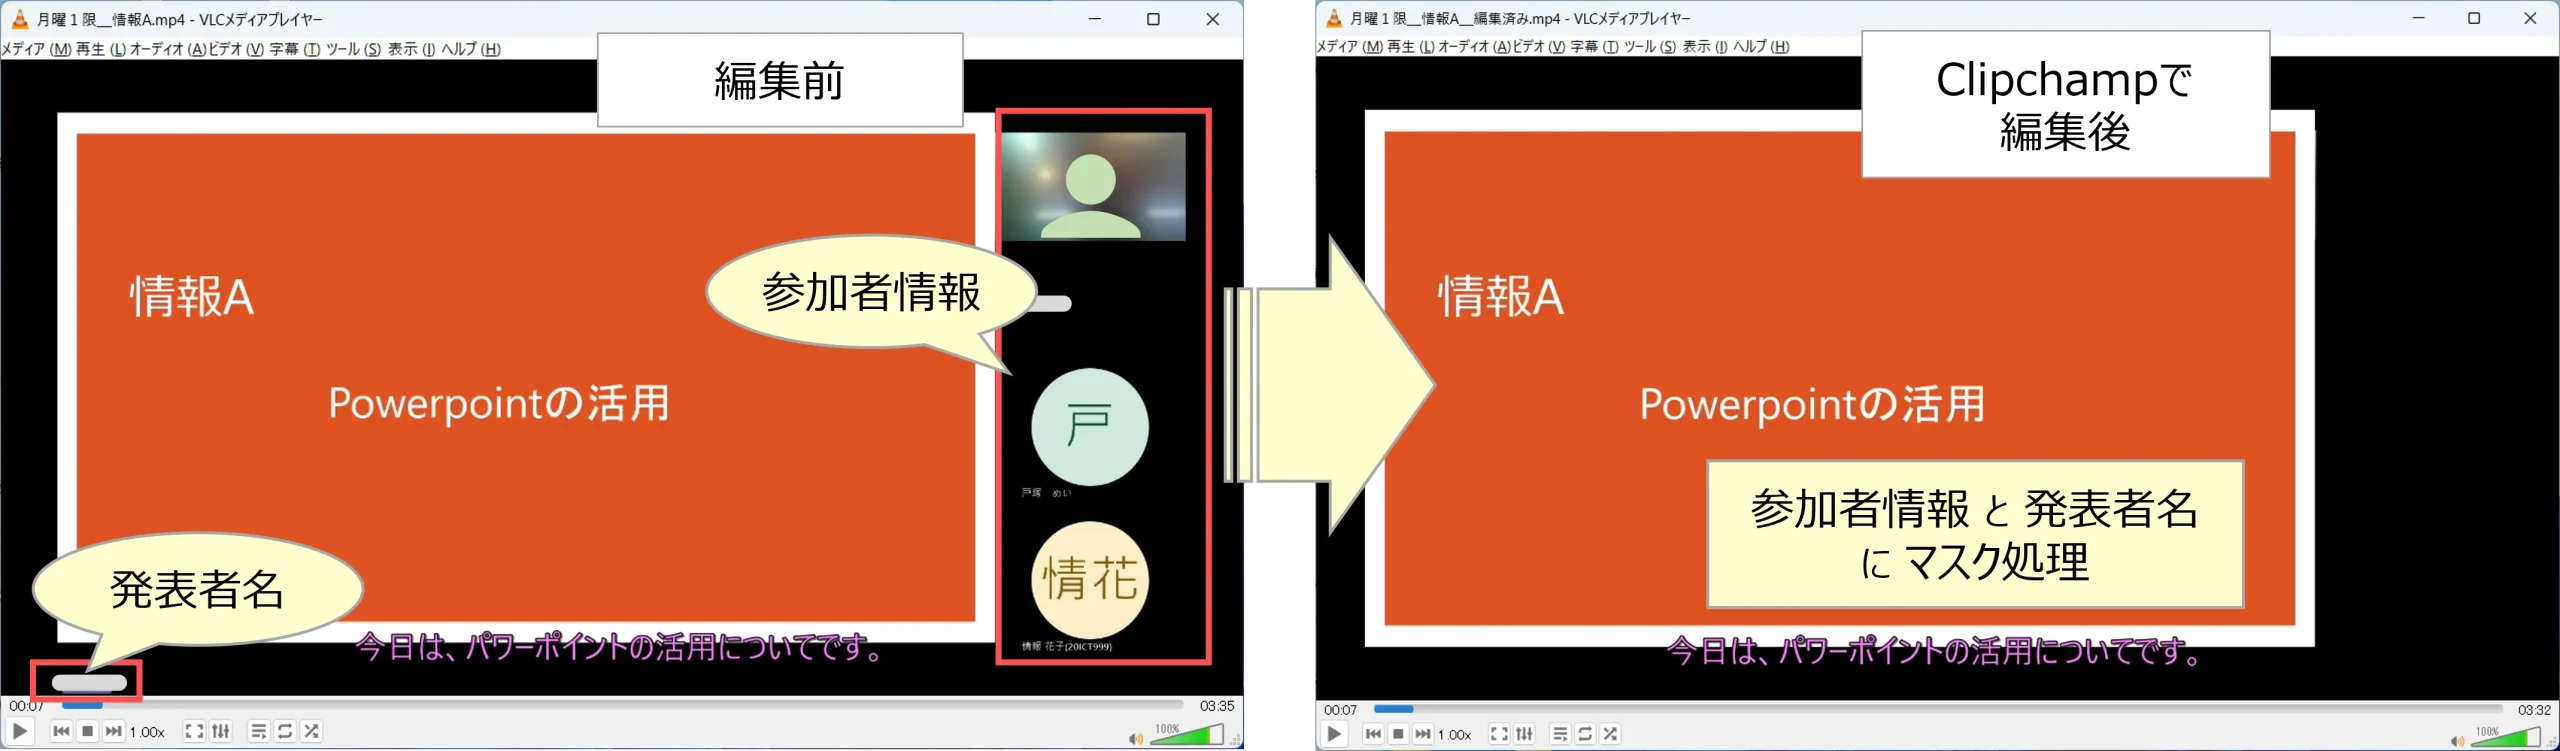Skip to next track in right player

(x=1423, y=734)
